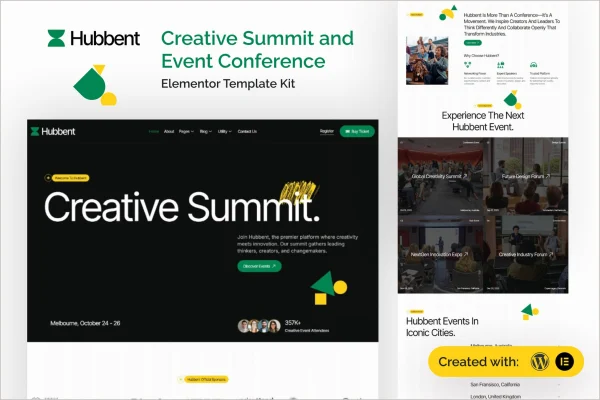Click the "357K+" attendee count

coord(293,323)
